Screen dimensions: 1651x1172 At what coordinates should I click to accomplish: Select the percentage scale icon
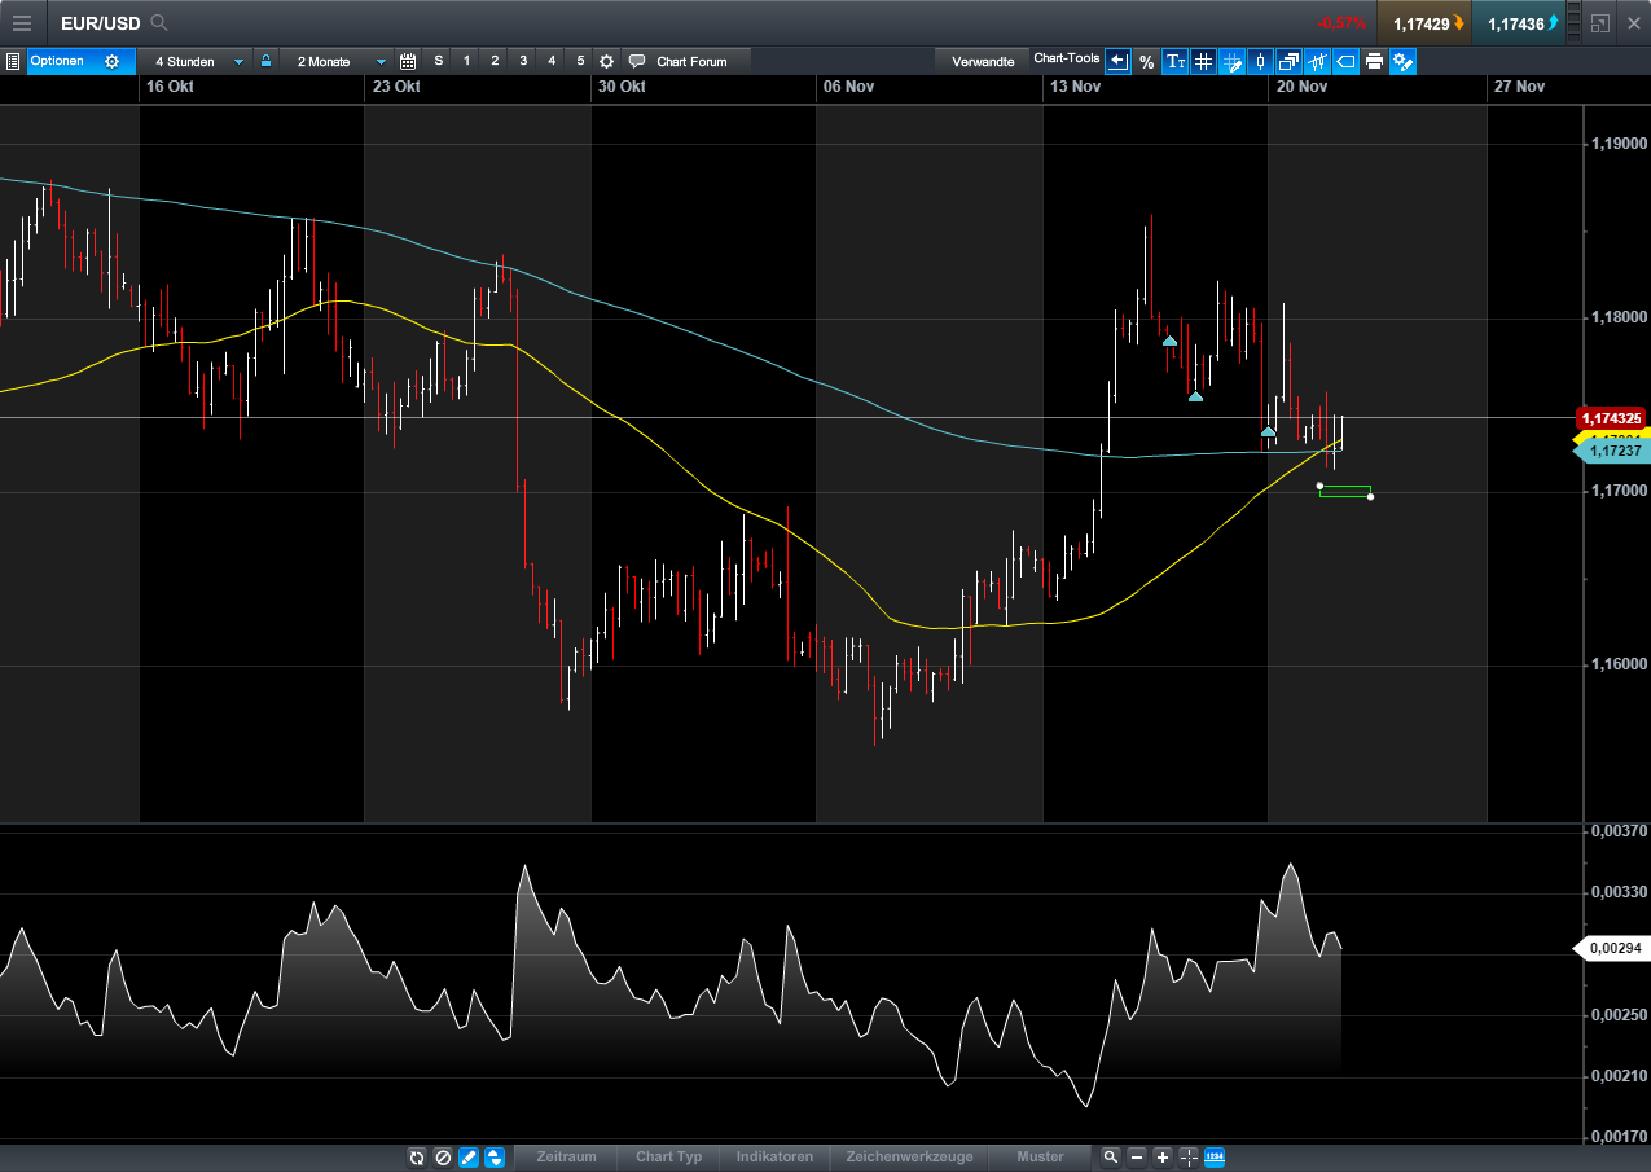(1147, 62)
